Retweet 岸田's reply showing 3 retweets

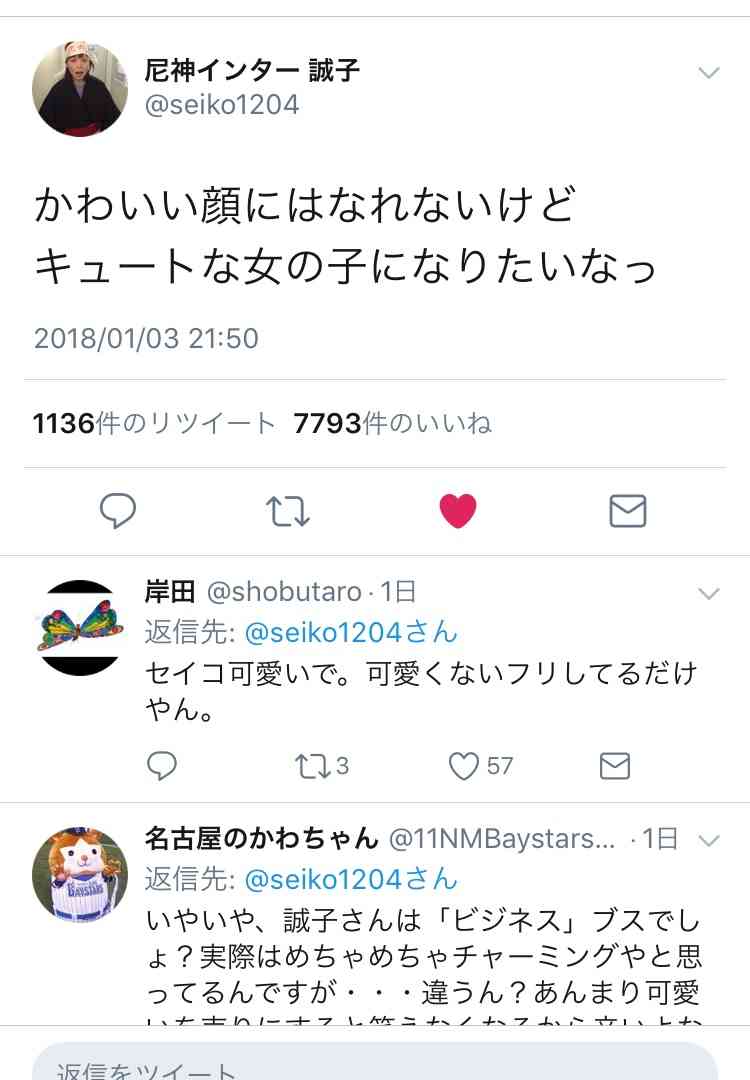(322, 766)
